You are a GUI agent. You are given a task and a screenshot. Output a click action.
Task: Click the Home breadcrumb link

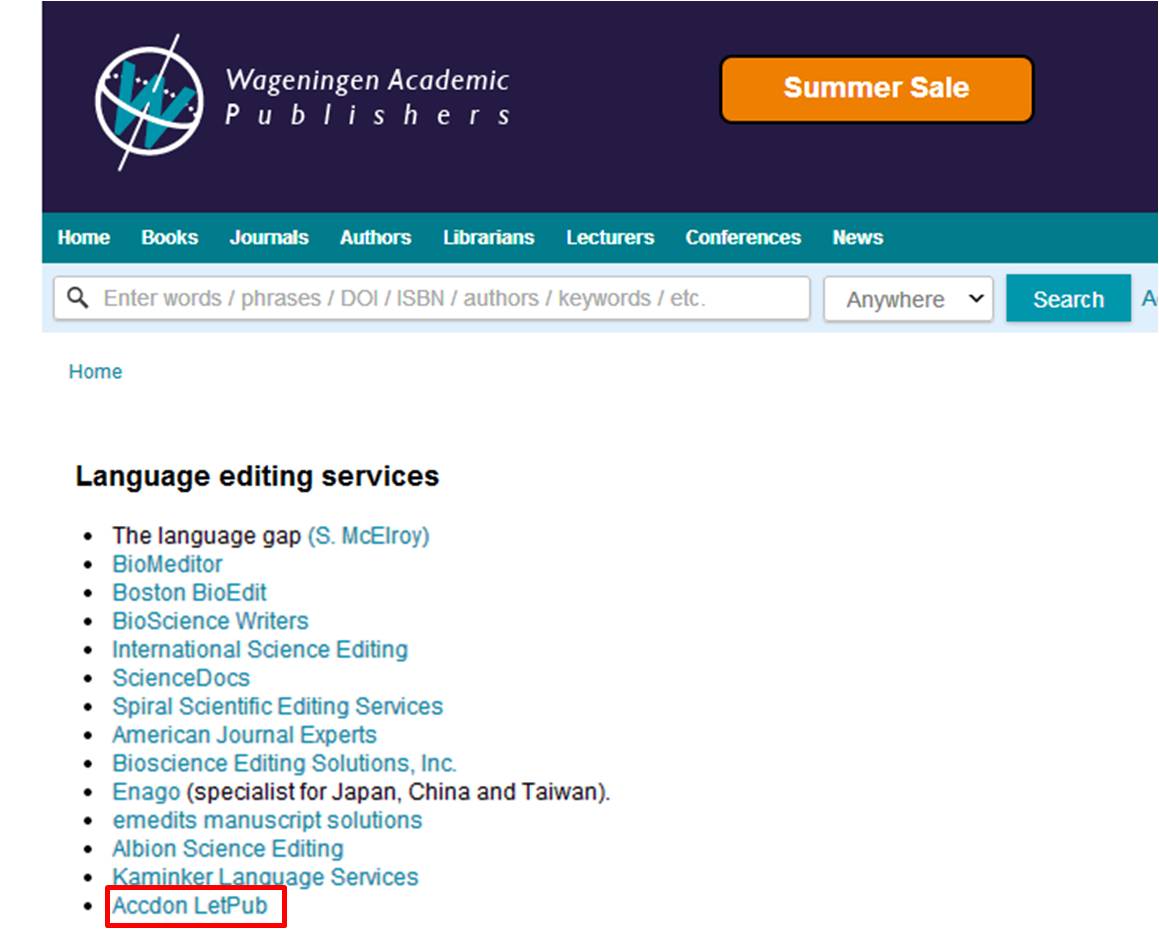click(x=96, y=371)
